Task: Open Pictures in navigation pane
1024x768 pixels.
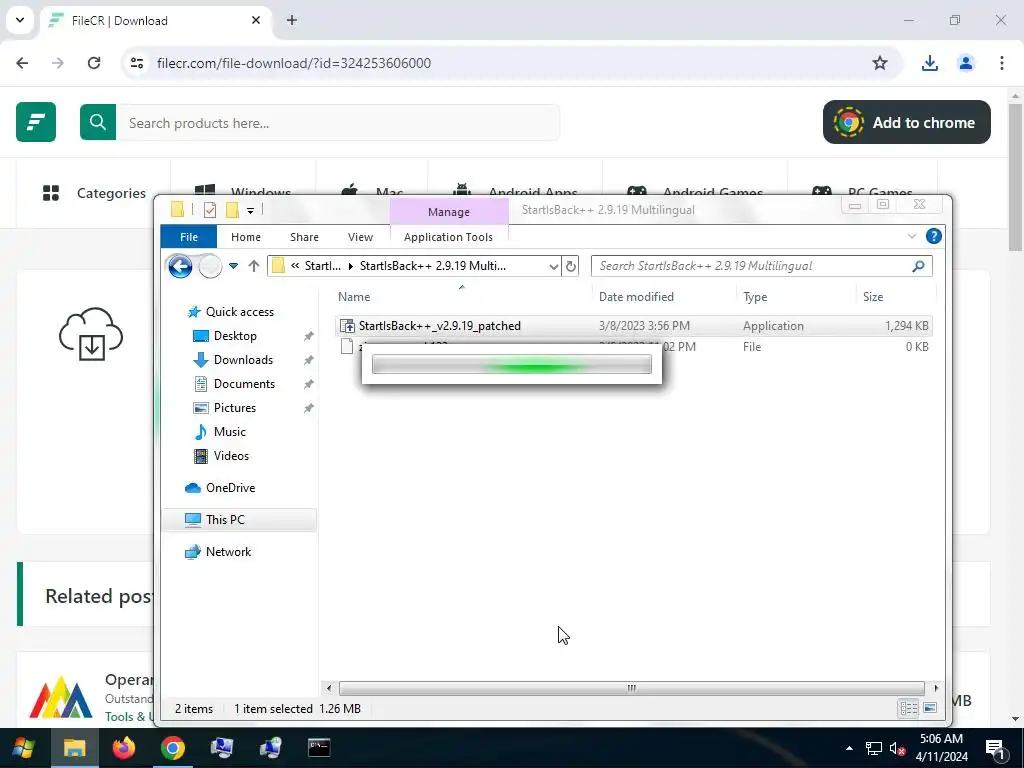Action: 234,408
